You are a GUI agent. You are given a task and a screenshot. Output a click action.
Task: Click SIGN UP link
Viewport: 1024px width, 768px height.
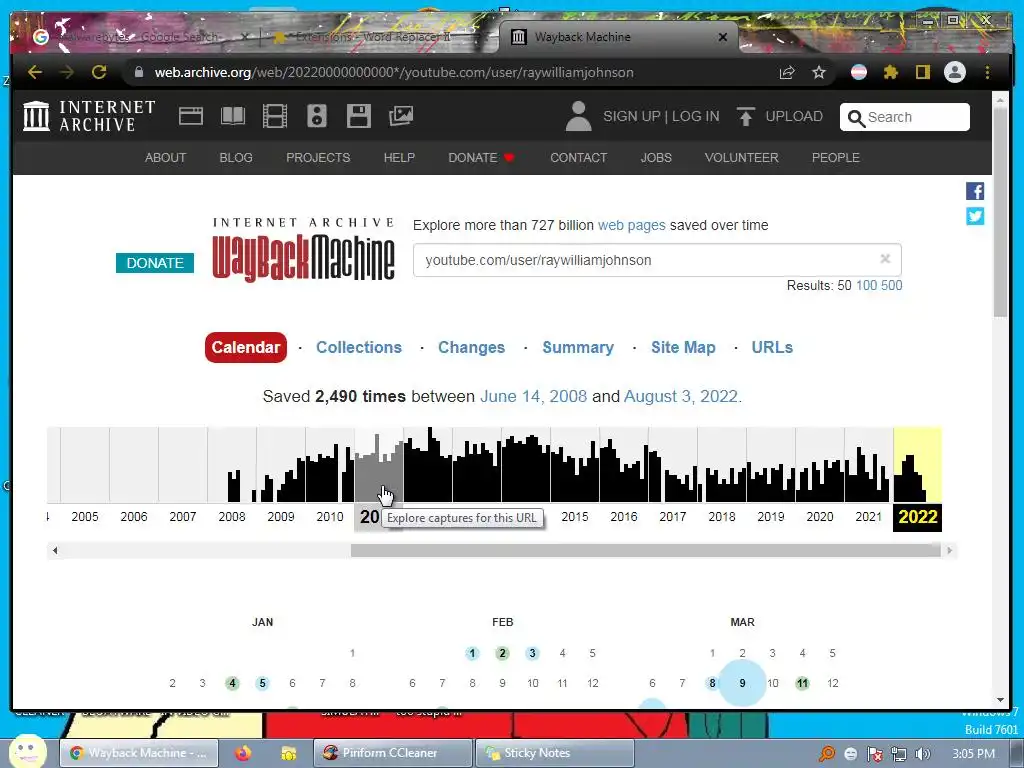point(632,116)
